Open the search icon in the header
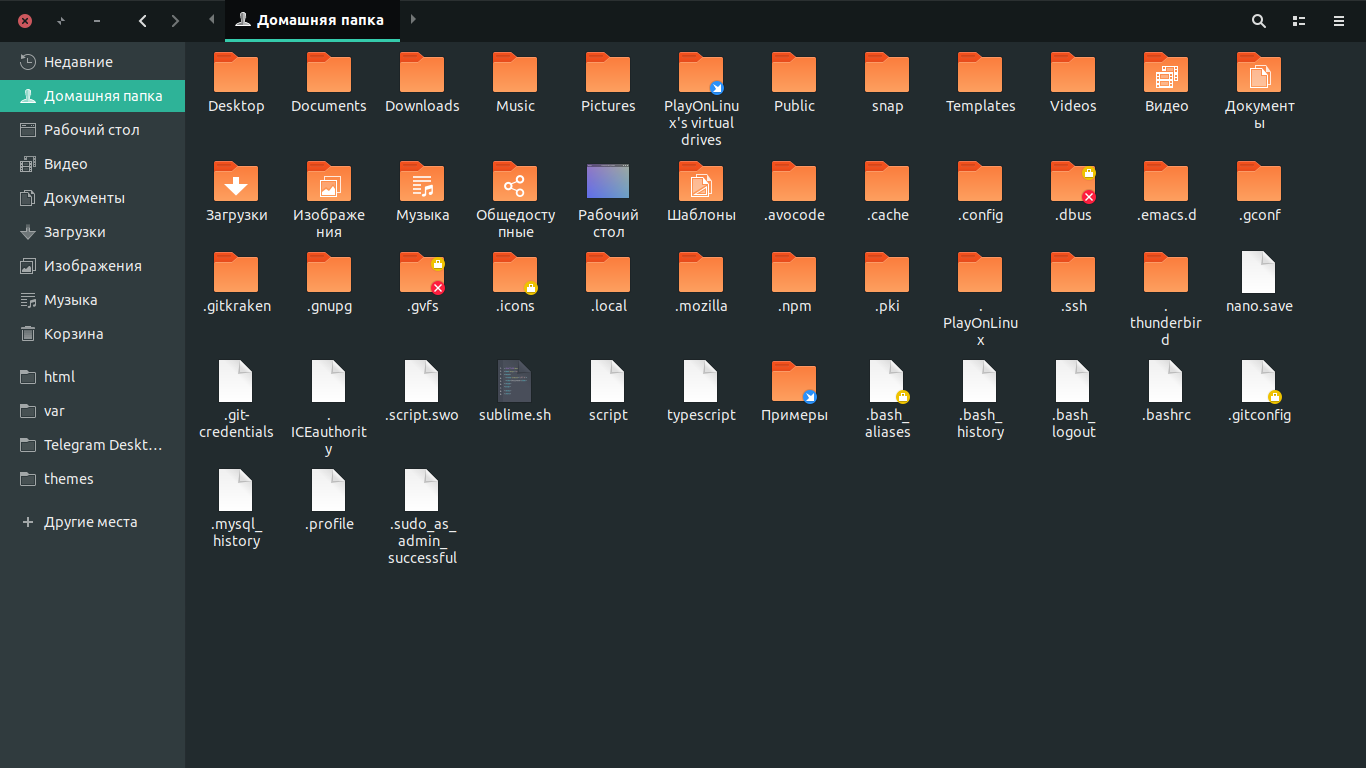 [x=1259, y=21]
